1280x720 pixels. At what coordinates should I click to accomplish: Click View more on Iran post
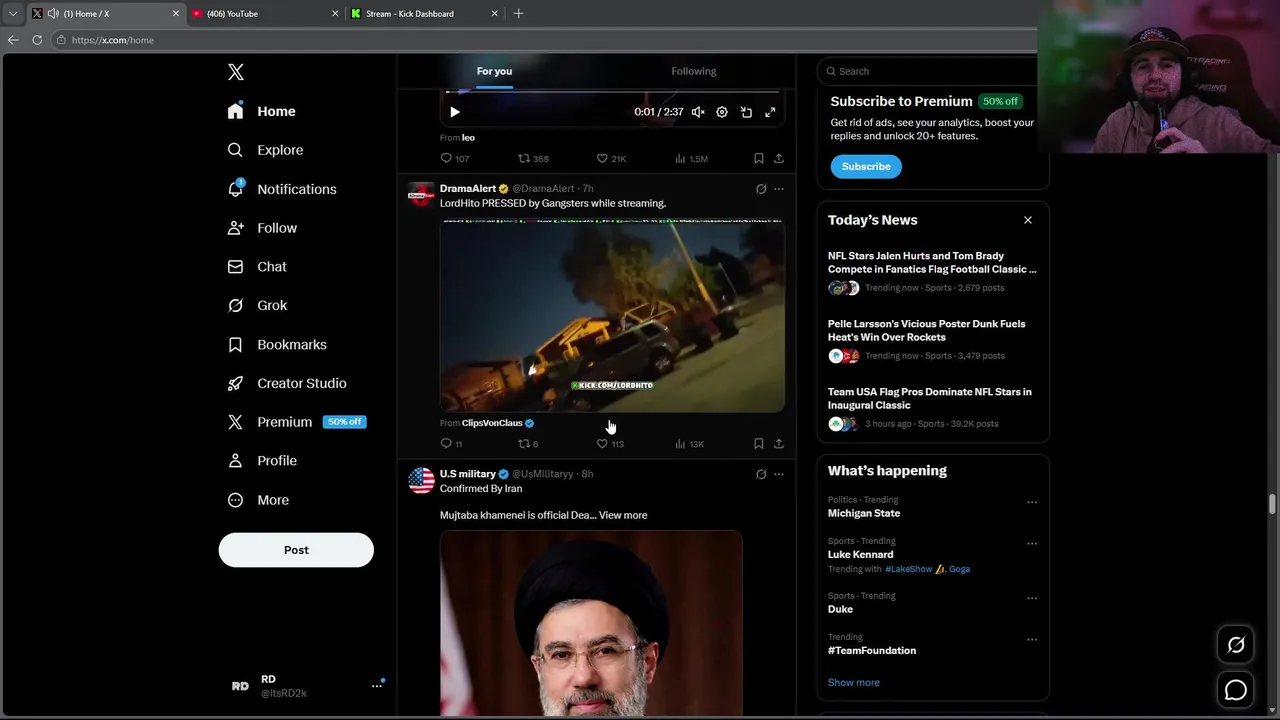click(x=623, y=515)
